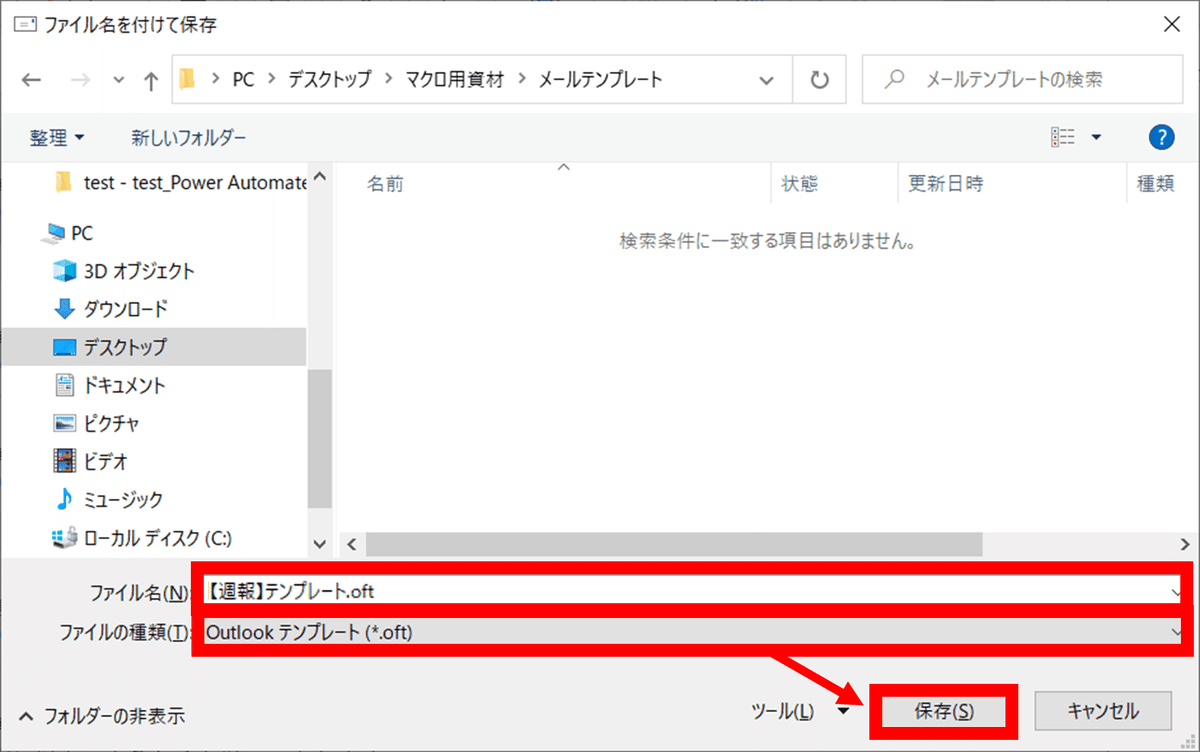This screenshot has height=752, width=1200.
Task: Open the view options dropdown arrow
Action: point(1096,137)
